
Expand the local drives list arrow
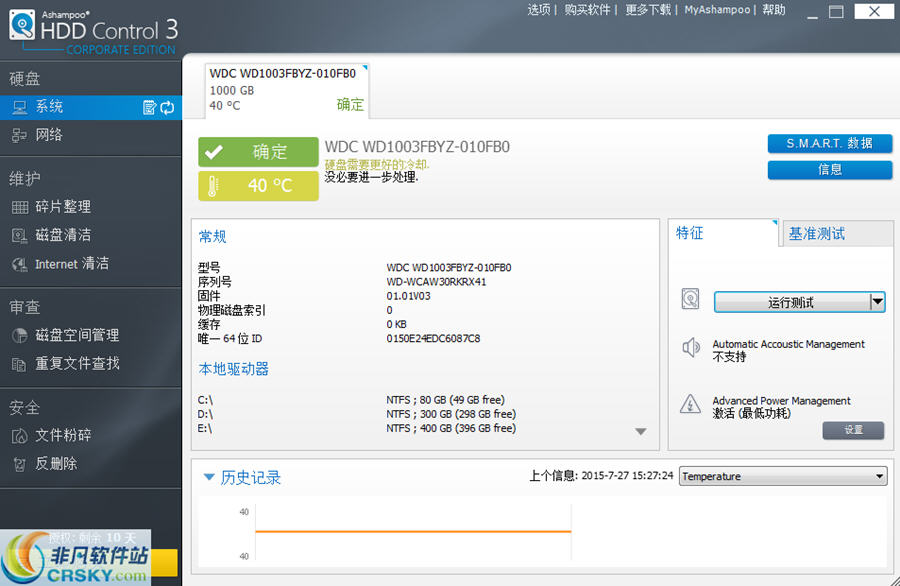pos(641,430)
